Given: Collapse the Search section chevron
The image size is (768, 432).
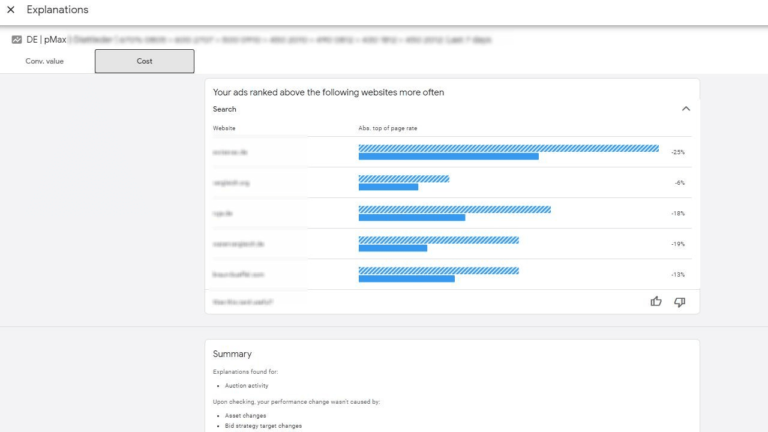Looking at the screenshot, I should pos(686,109).
